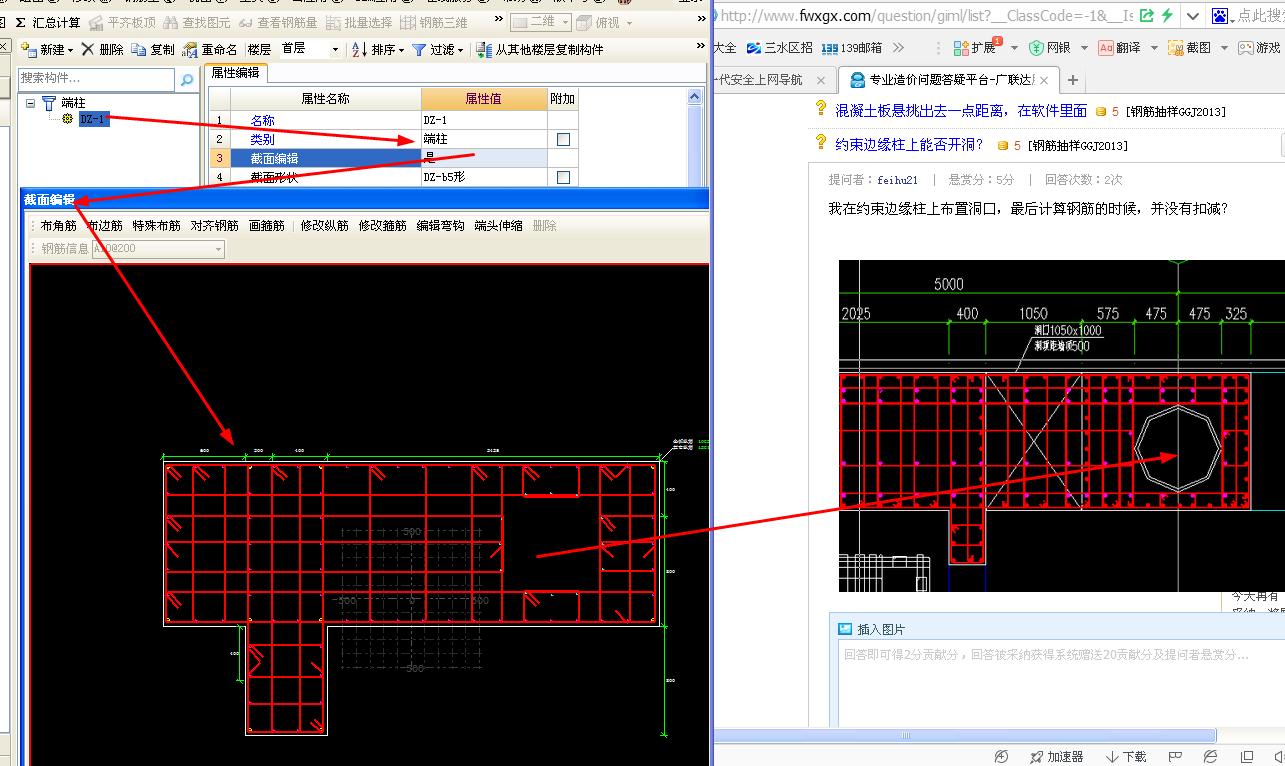Click the 查看钢筋量 toolbar button
Image resolution: width=1285 pixels, height=766 pixels.
coord(277,22)
